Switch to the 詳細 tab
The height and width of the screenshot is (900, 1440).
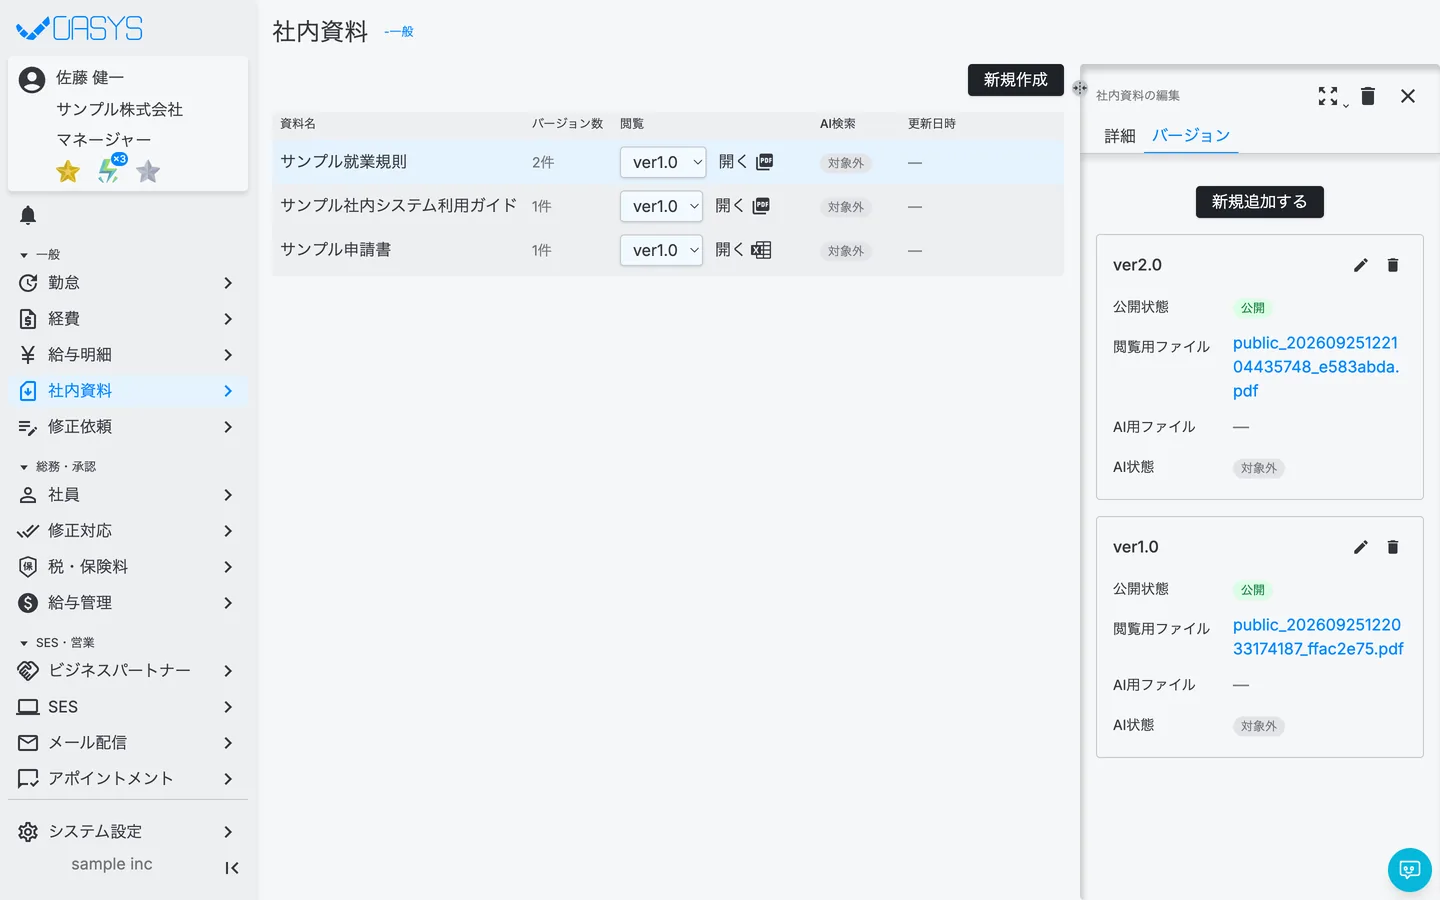pos(1120,136)
